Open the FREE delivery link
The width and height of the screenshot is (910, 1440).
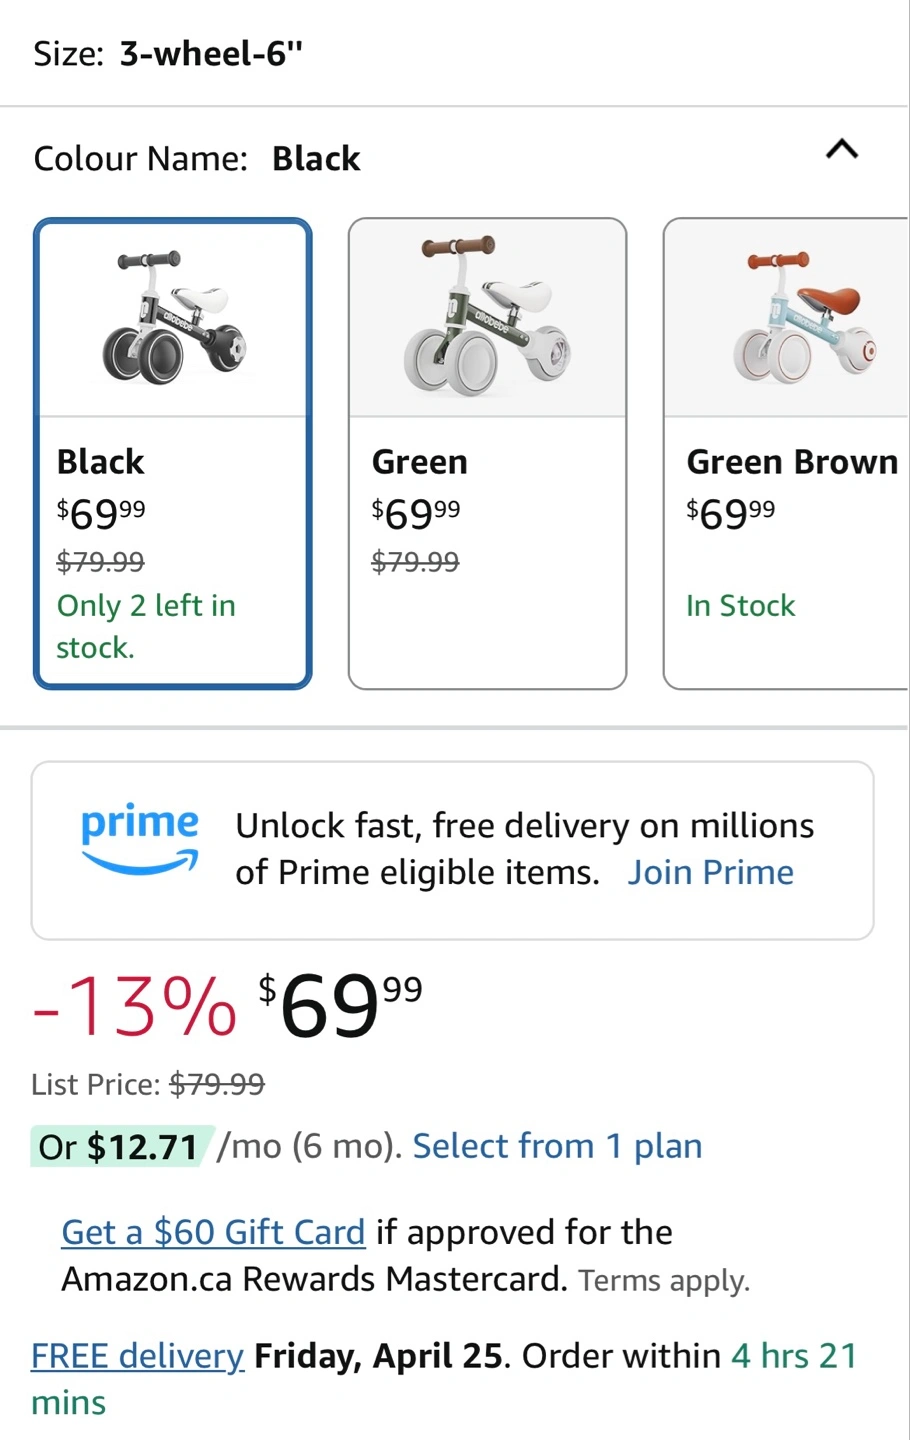click(138, 1356)
